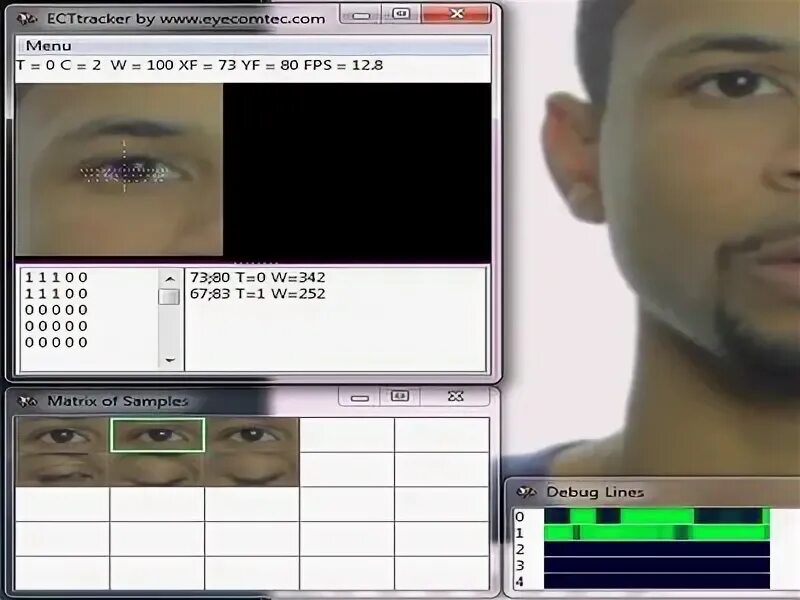Click debug line 1 green bar
The height and width of the screenshot is (600, 800).
pyautogui.click(x=657, y=533)
